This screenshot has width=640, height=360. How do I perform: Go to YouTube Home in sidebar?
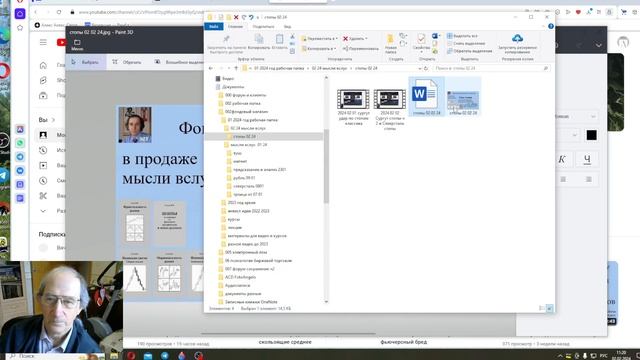click(x=43, y=65)
